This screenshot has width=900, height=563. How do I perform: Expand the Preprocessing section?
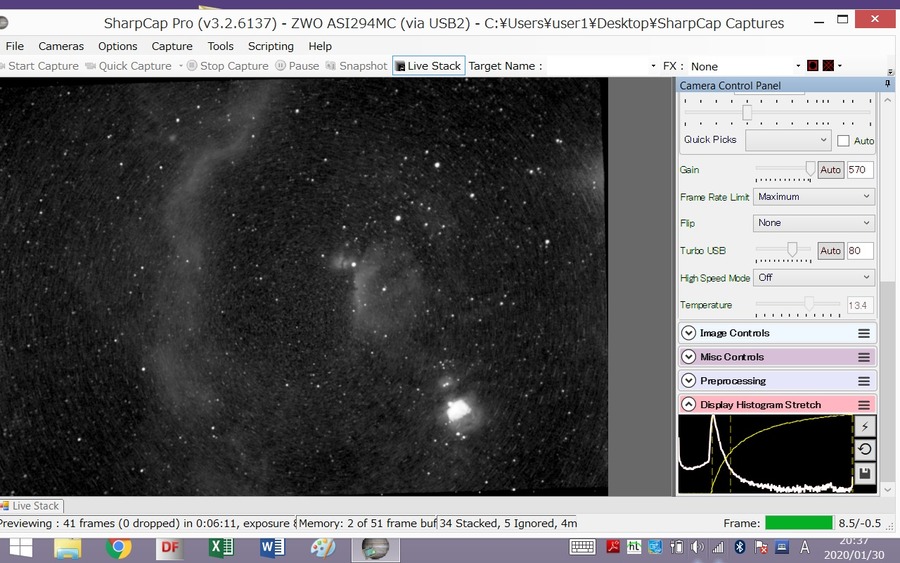[x=688, y=381]
